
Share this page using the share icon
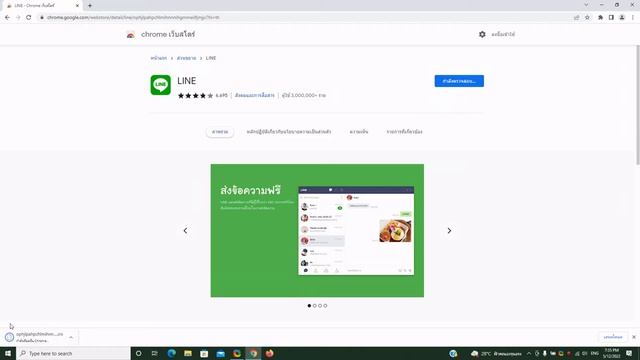[x=576, y=18]
